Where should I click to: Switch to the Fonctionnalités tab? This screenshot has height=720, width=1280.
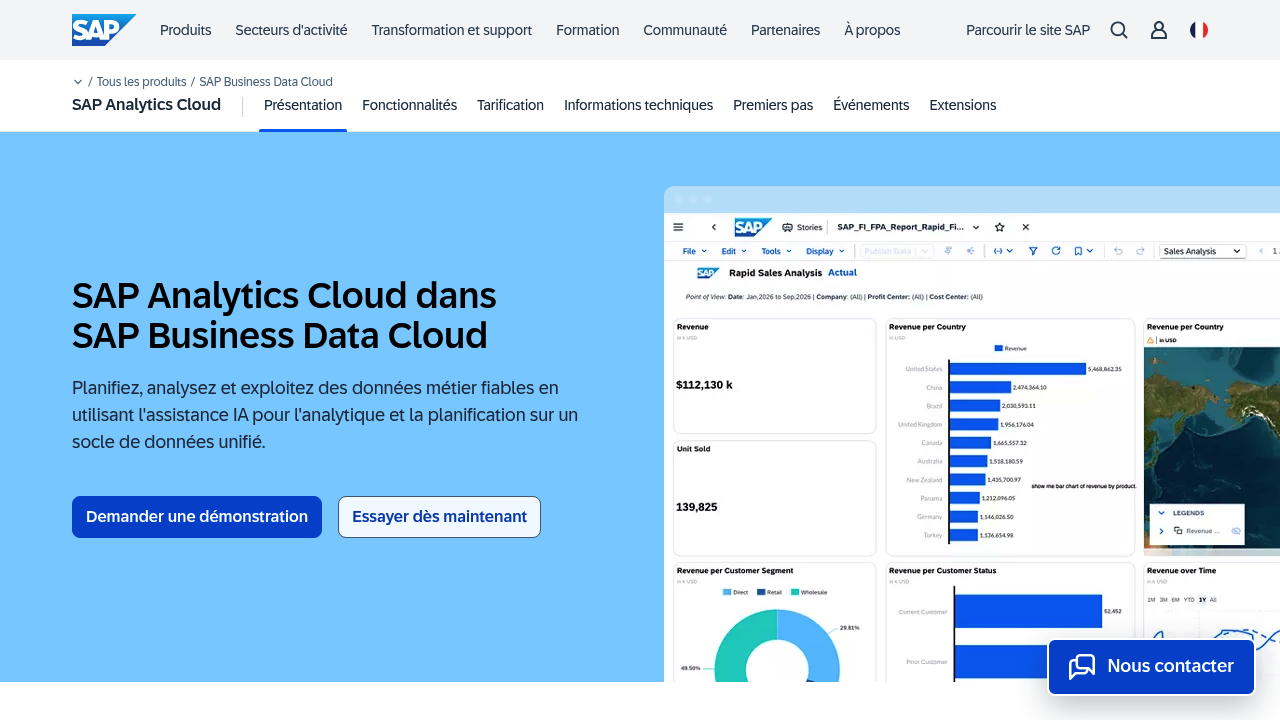409,105
